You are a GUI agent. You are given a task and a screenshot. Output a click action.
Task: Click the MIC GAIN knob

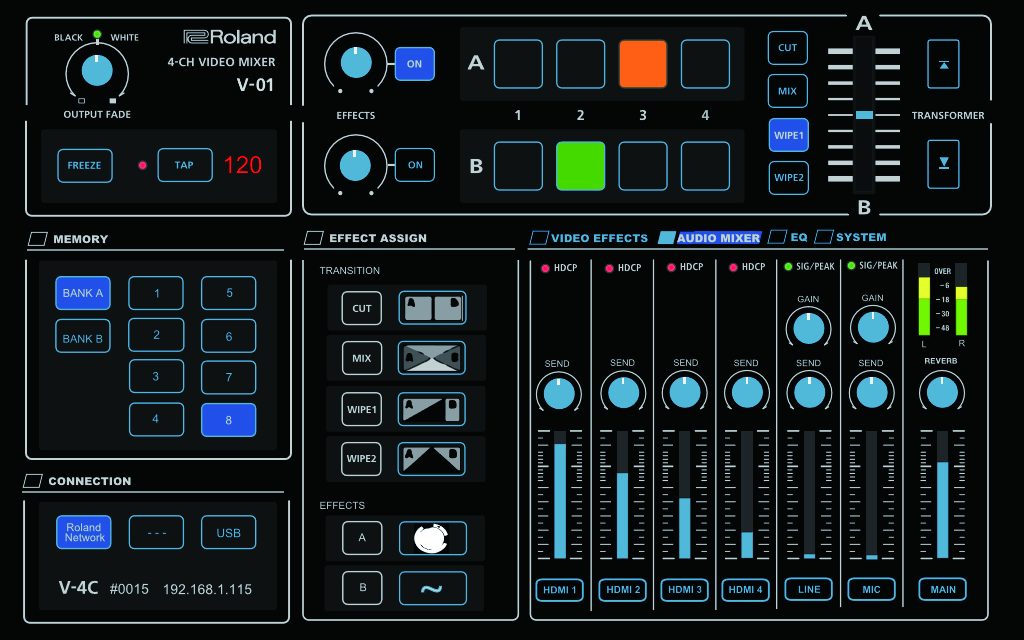872,328
